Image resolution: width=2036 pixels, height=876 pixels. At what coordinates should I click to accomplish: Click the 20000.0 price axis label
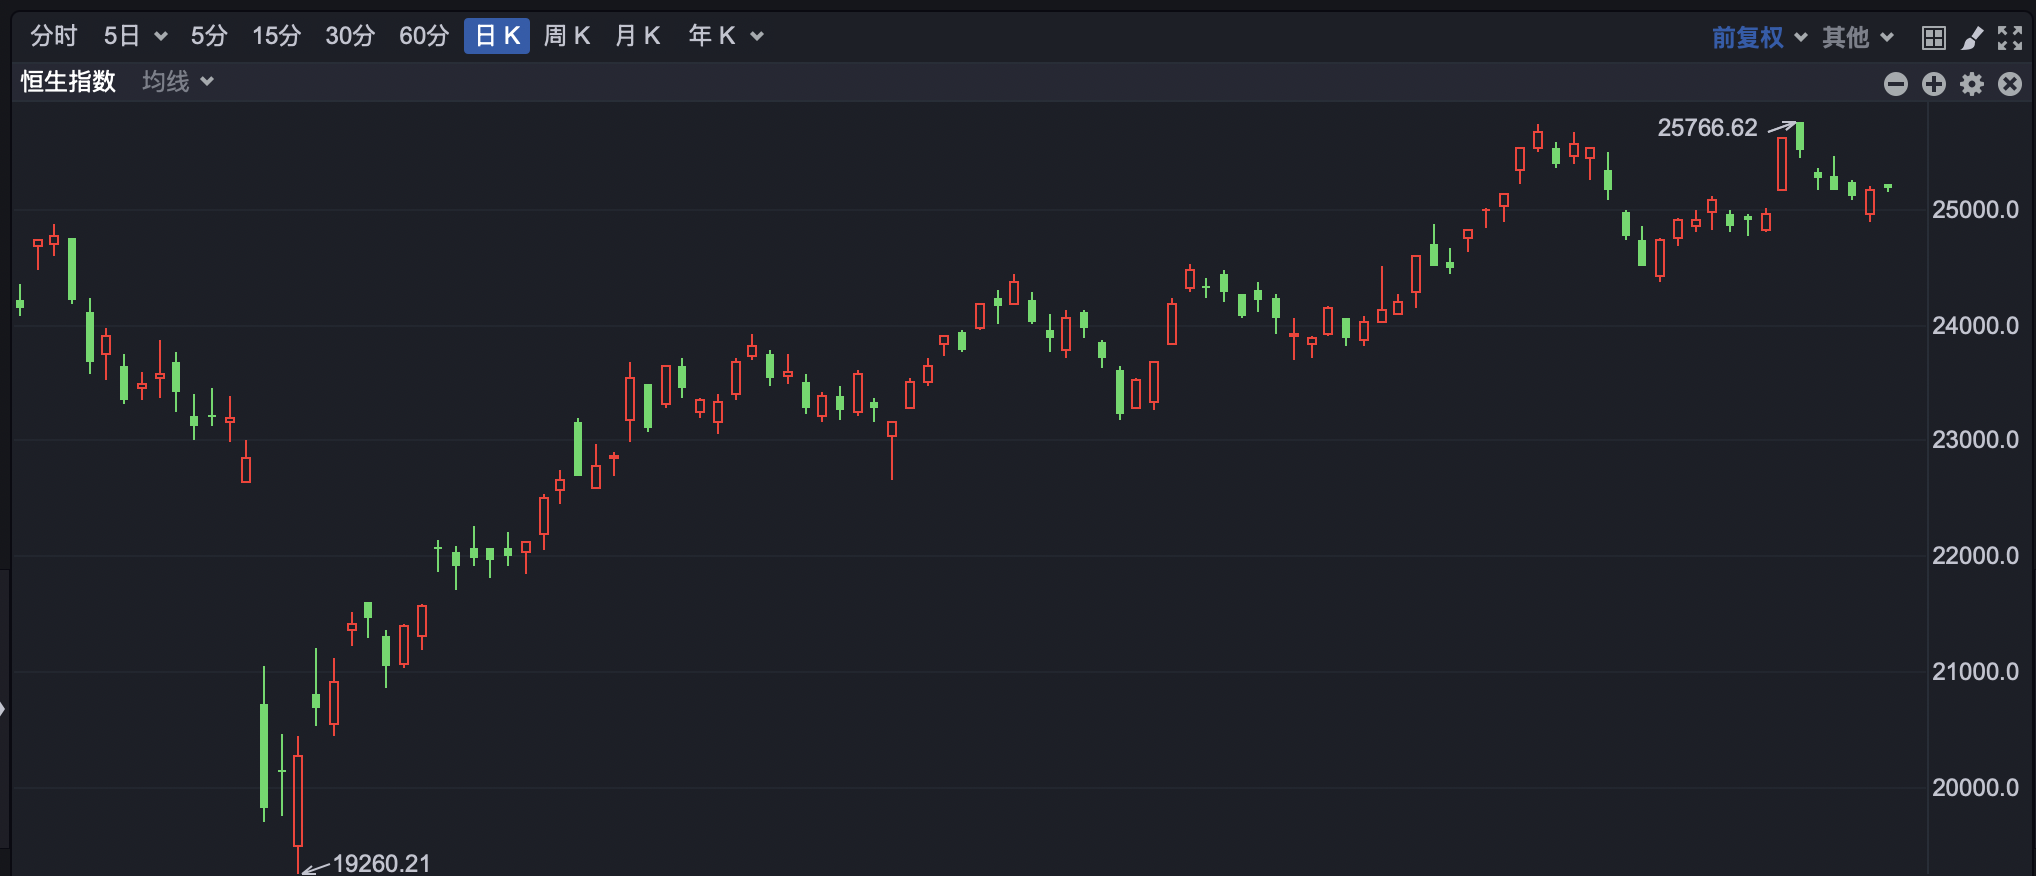pyautogui.click(x=1975, y=788)
